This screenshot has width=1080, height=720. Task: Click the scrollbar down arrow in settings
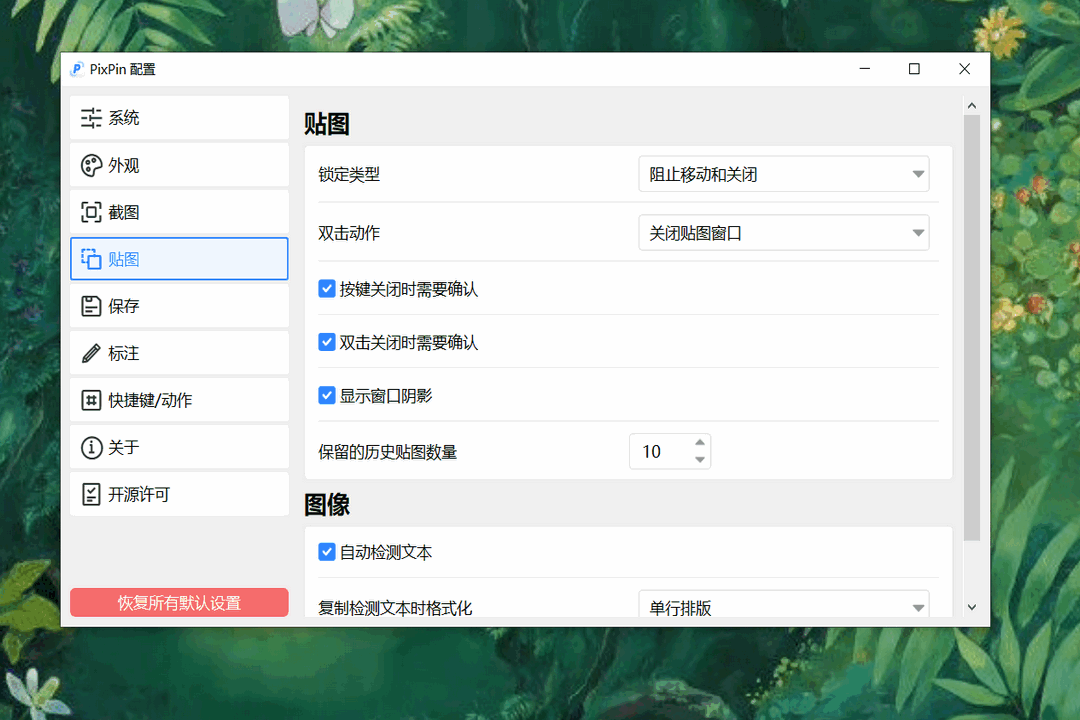pyautogui.click(x=971, y=607)
